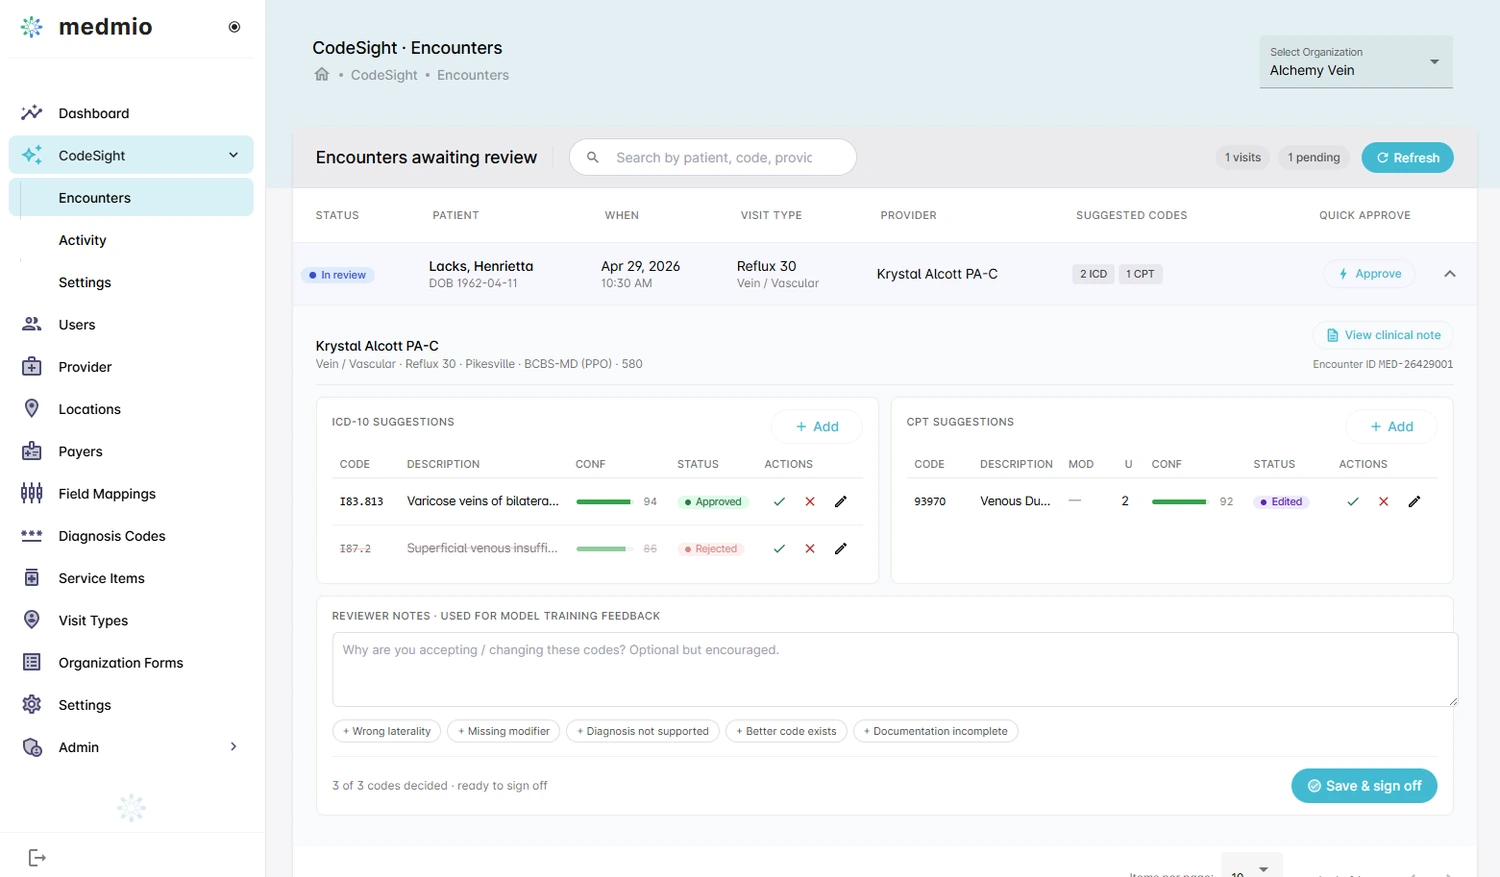
Task: Open the items per page dropdown
Action: (1251, 870)
